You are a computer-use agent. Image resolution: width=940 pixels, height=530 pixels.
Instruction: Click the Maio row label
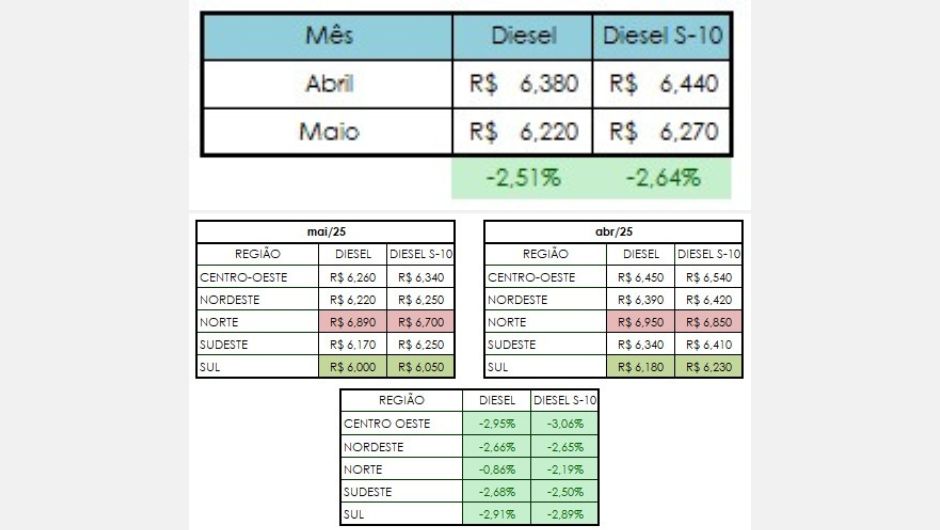[x=328, y=131]
